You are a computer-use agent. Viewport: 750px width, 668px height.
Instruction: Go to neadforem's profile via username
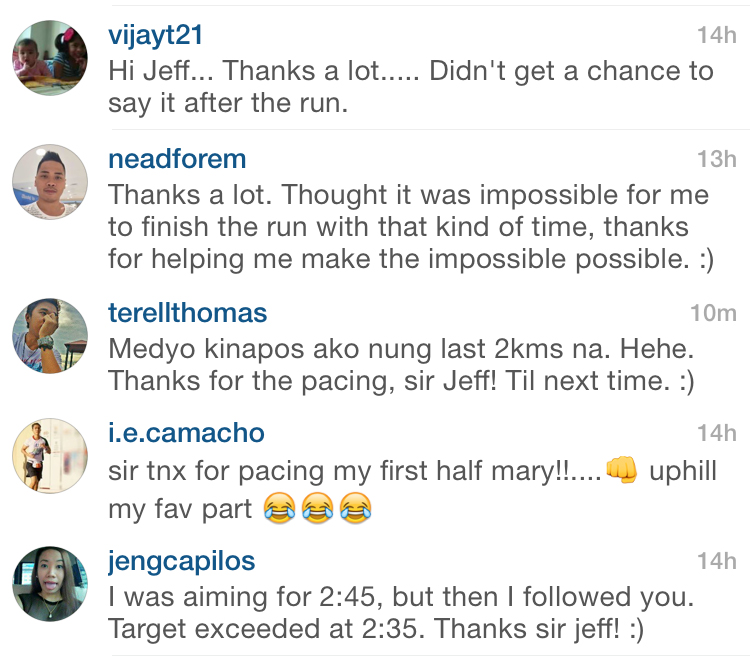tap(176, 159)
